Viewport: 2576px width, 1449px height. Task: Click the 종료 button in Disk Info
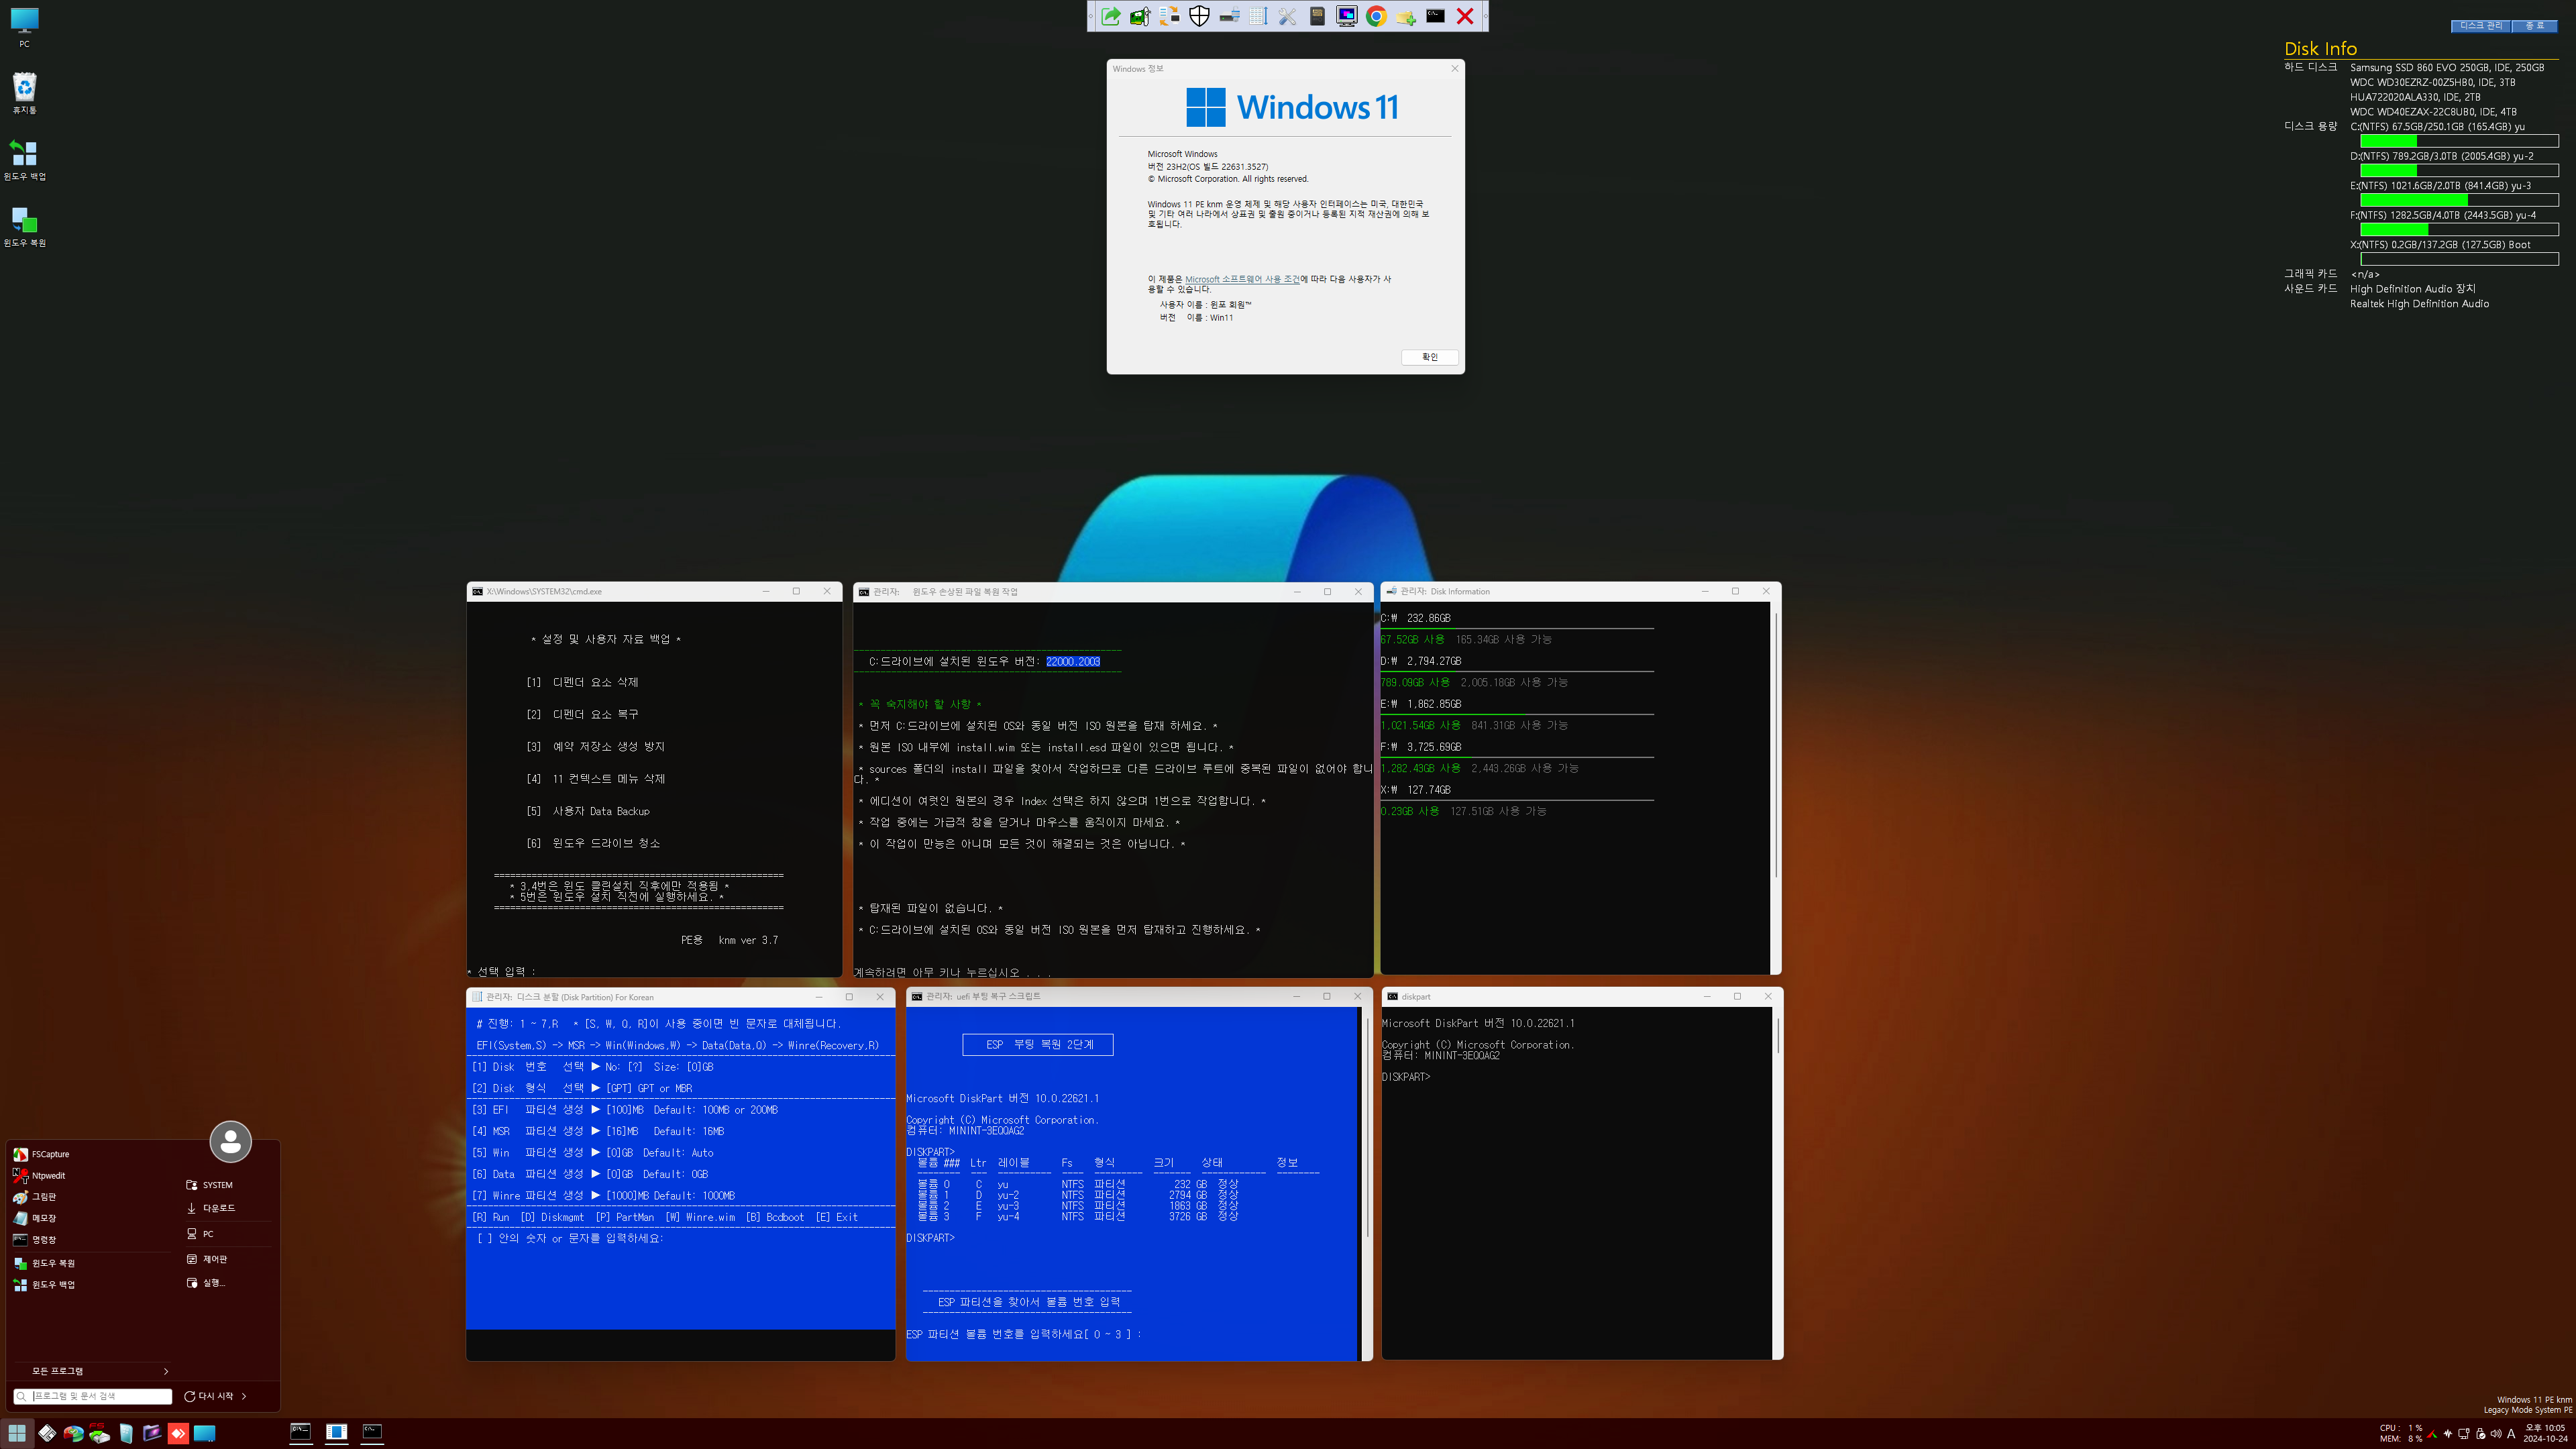[2534, 26]
